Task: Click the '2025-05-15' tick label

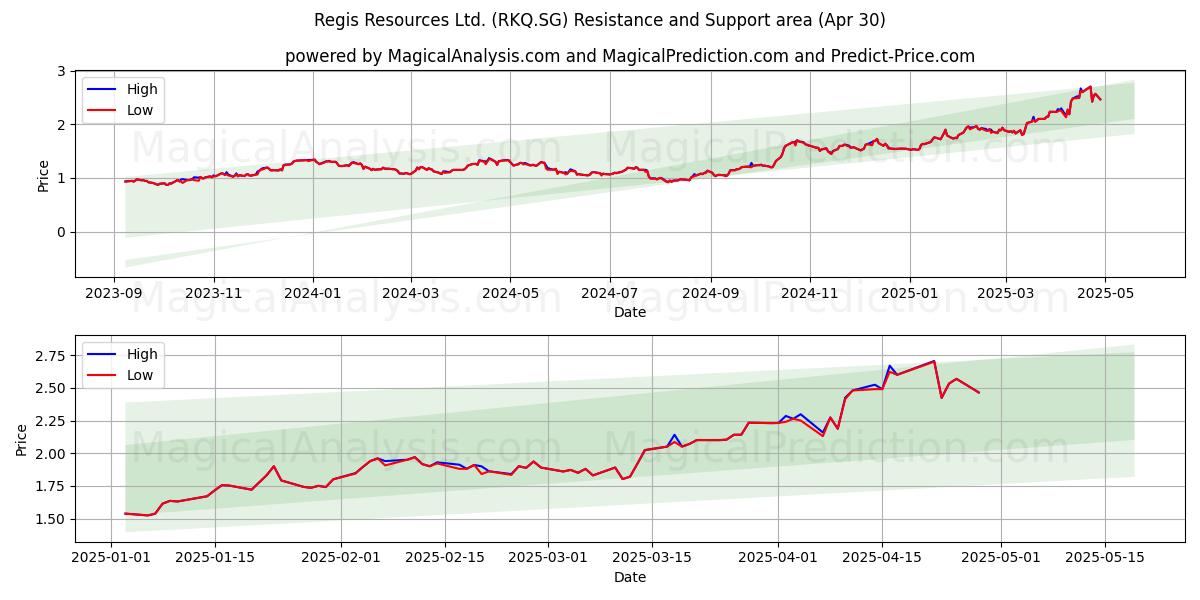Action: tap(1105, 558)
